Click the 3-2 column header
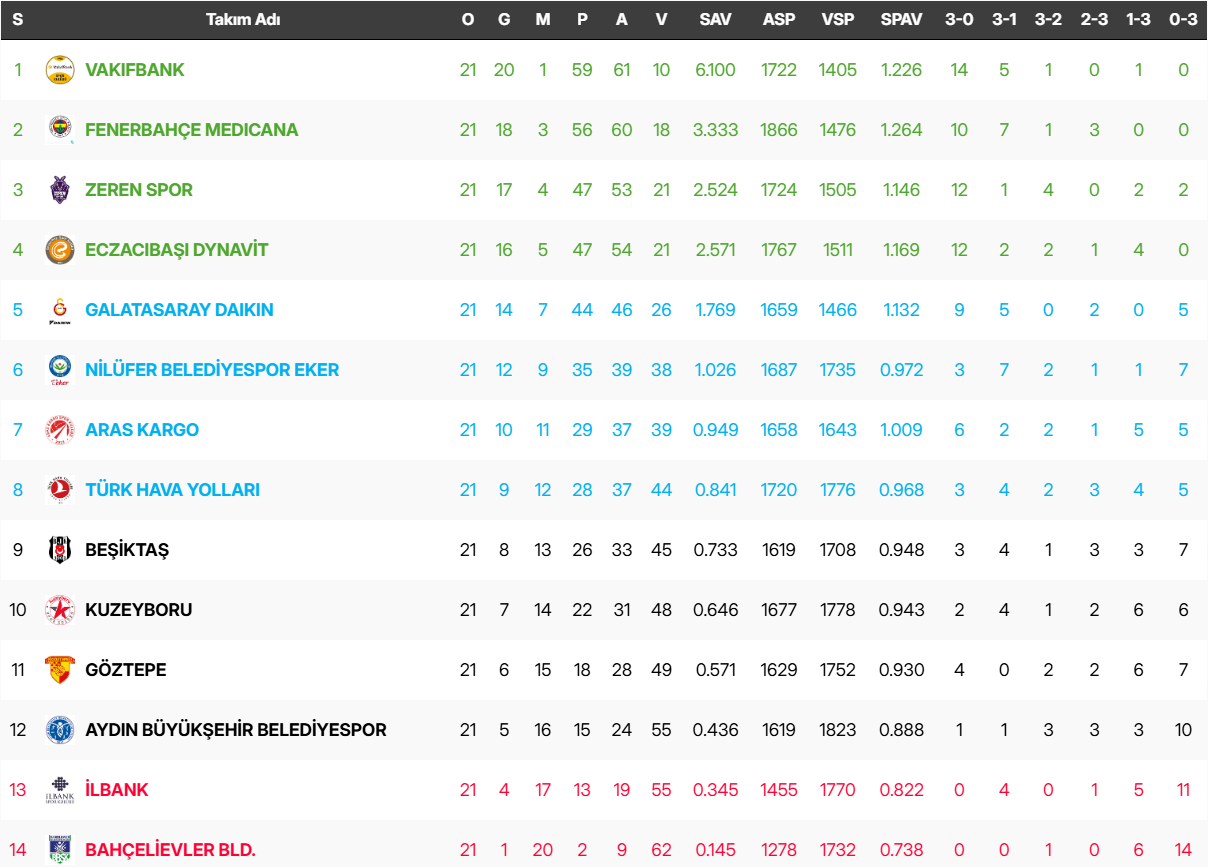 coord(1048,20)
